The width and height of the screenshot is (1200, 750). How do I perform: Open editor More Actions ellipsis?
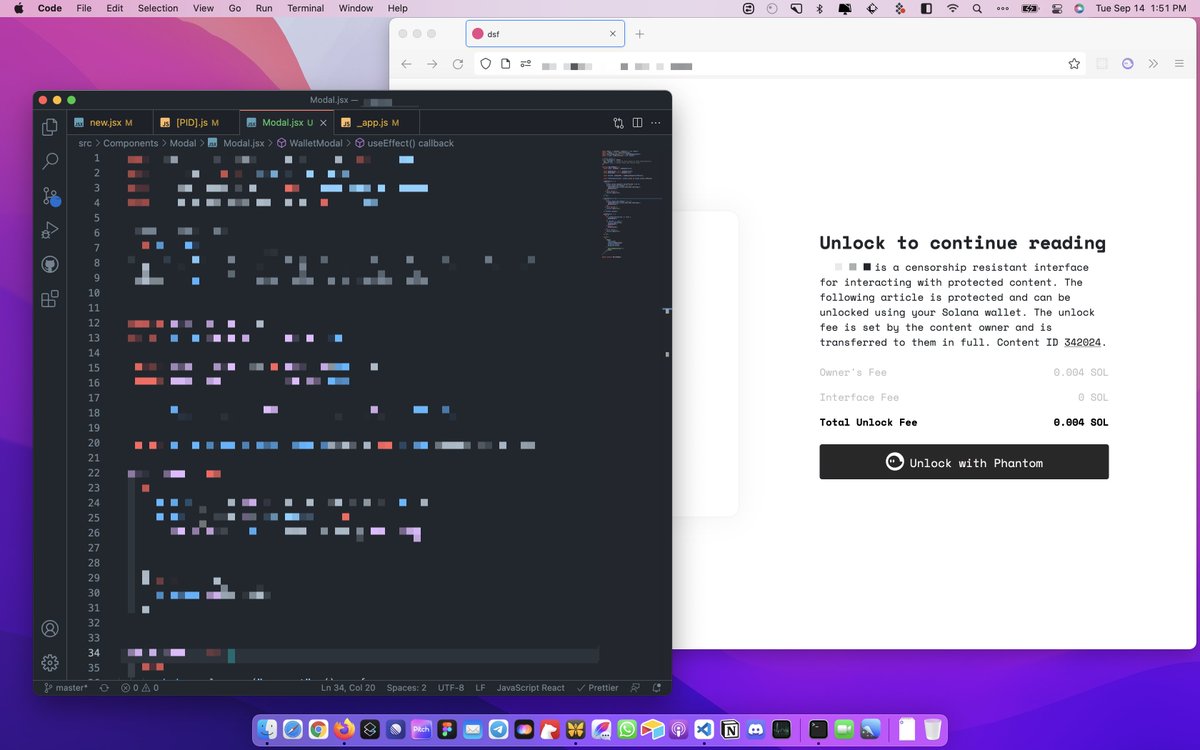(656, 123)
